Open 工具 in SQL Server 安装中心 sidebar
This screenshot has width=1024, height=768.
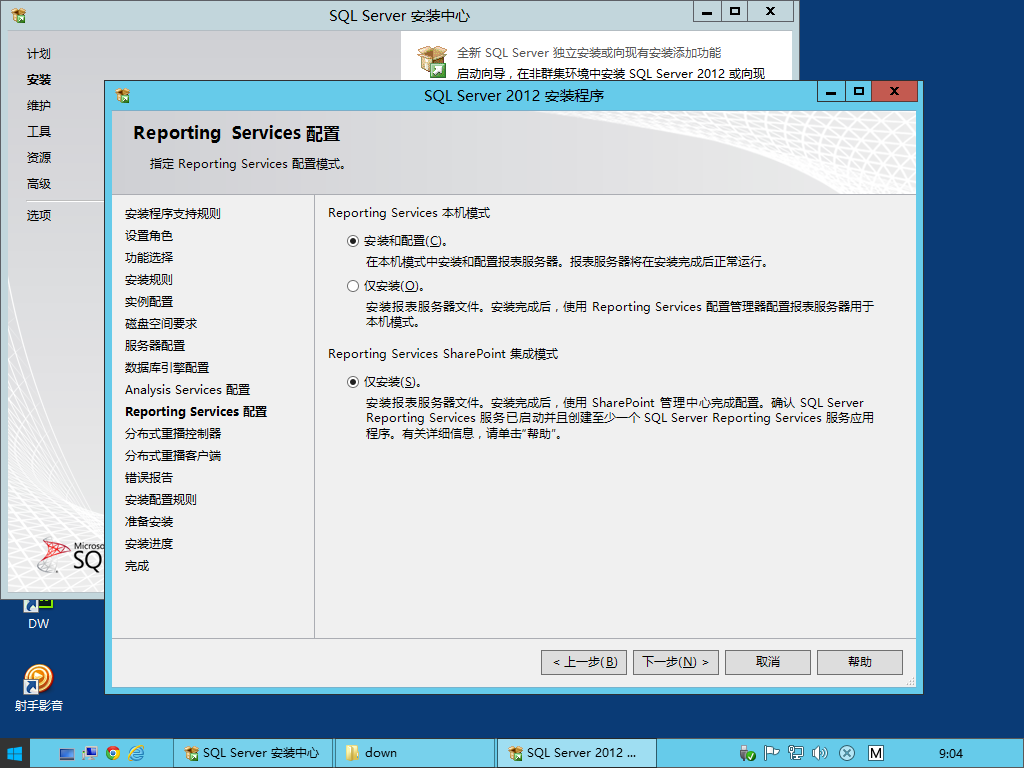(x=39, y=131)
